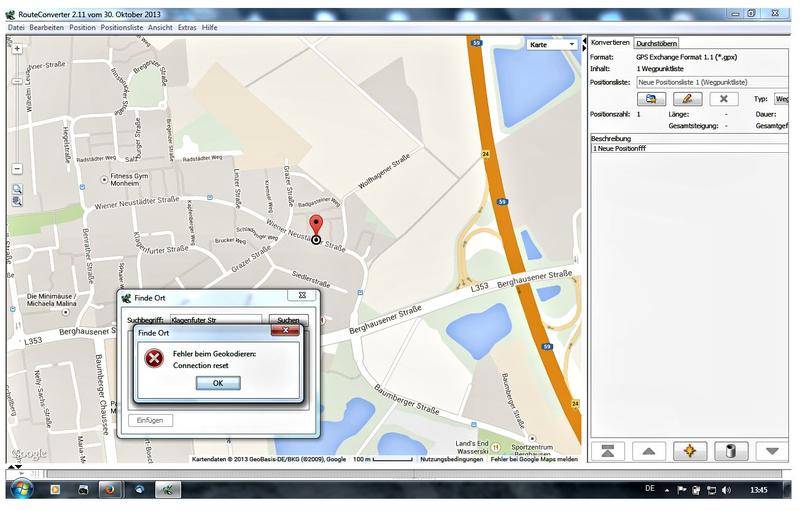Open the Datei menu
The width and height of the screenshot is (800, 511).
click(x=16, y=28)
